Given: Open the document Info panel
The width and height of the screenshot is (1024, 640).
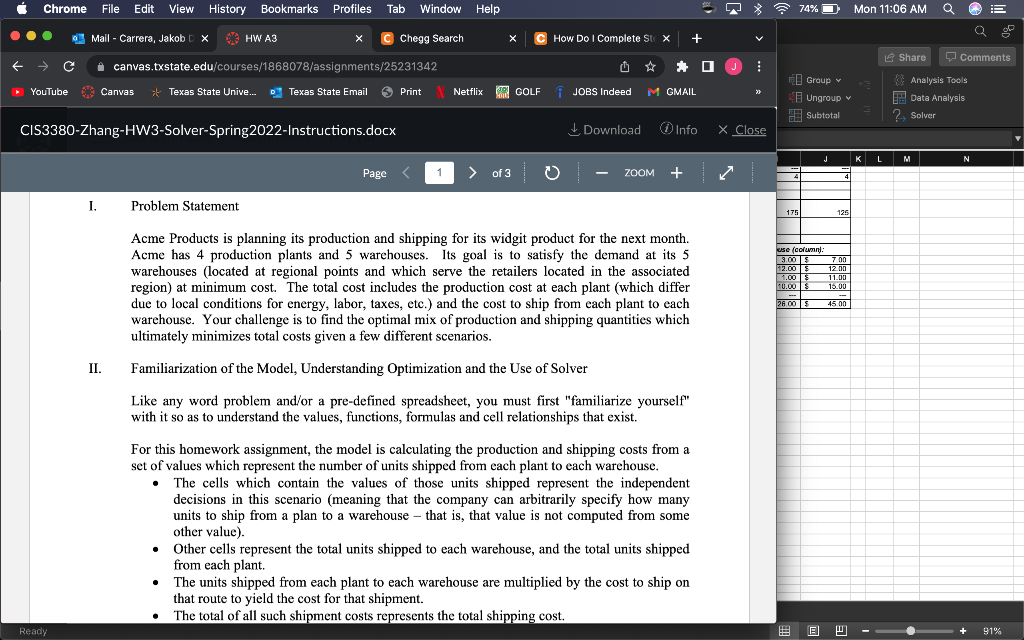Looking at the screenshot, I should (x=679, y=129).
